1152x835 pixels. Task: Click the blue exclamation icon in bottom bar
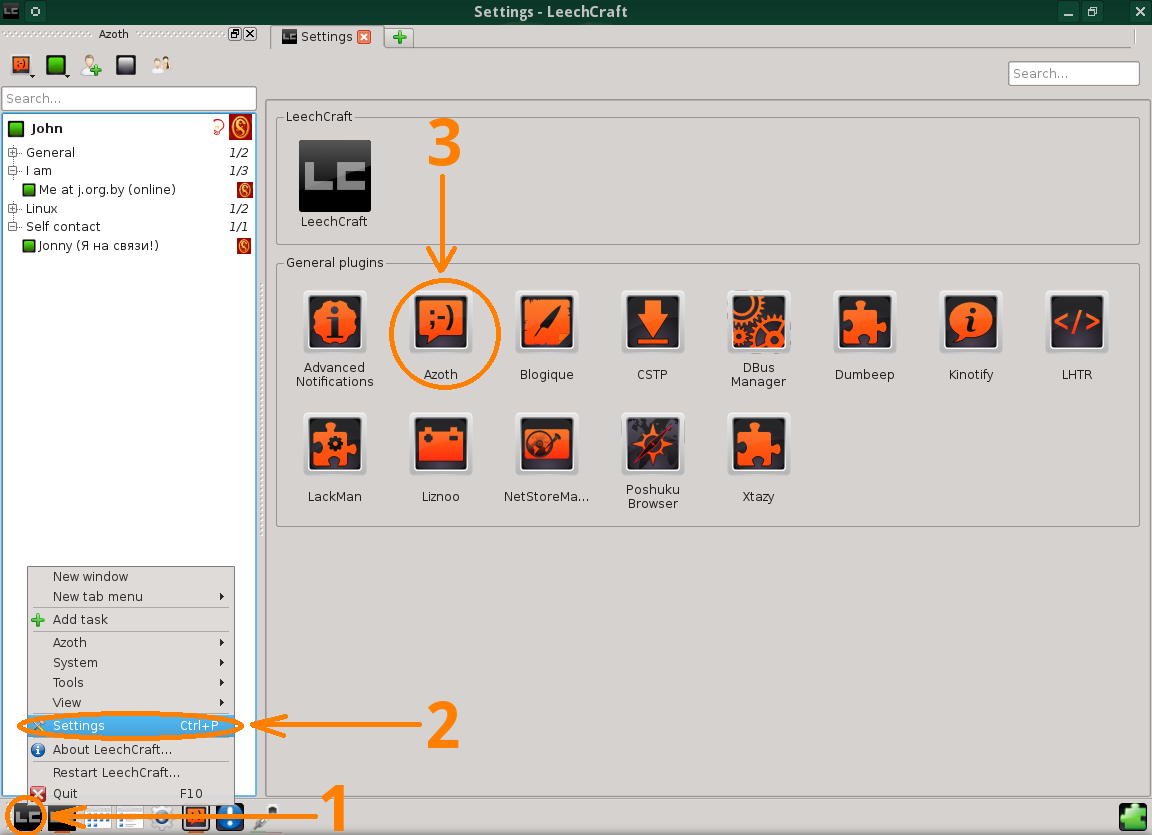pyautogui.click(x=230, y=817)
